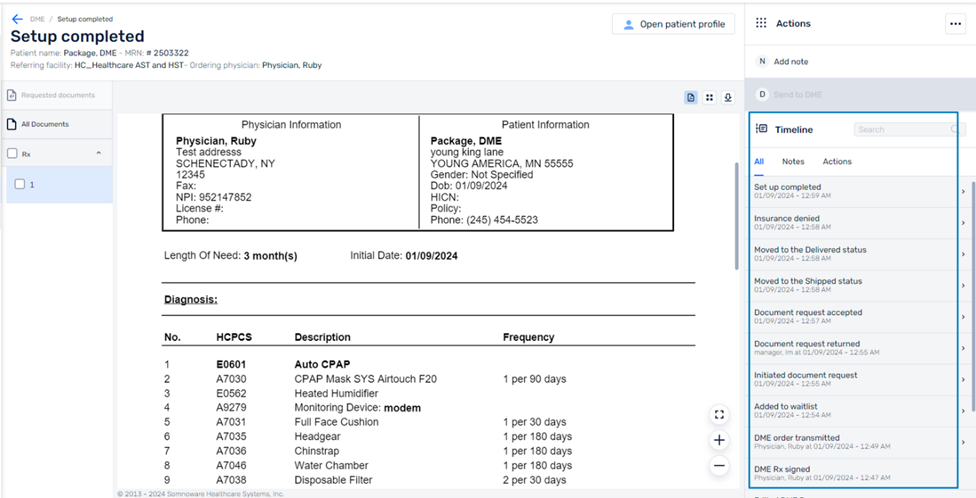Click the DME breadcrumb link
This screenshot has height=498, width=976.
coord(37,19)
